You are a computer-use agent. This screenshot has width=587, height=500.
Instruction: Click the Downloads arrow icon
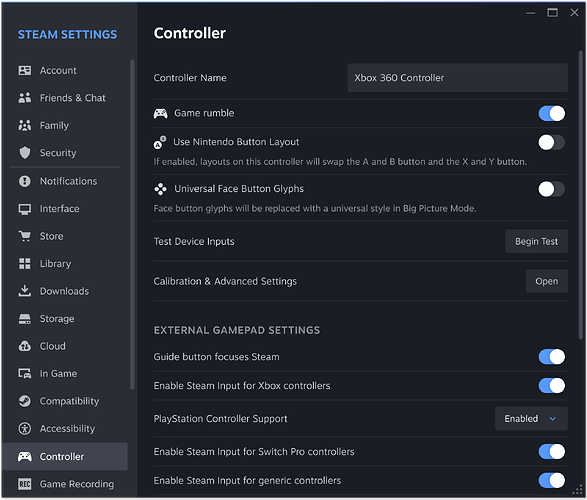25,291
